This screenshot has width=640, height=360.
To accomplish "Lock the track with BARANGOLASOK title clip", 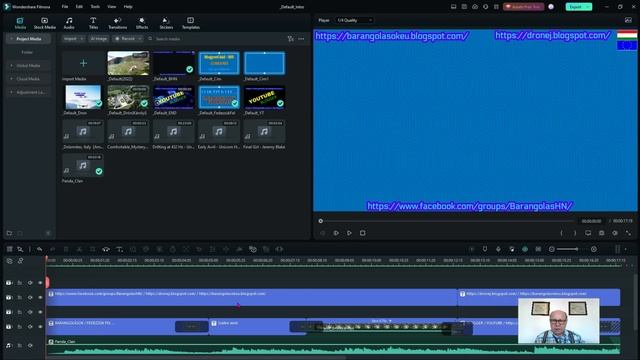I will [19, 327].
